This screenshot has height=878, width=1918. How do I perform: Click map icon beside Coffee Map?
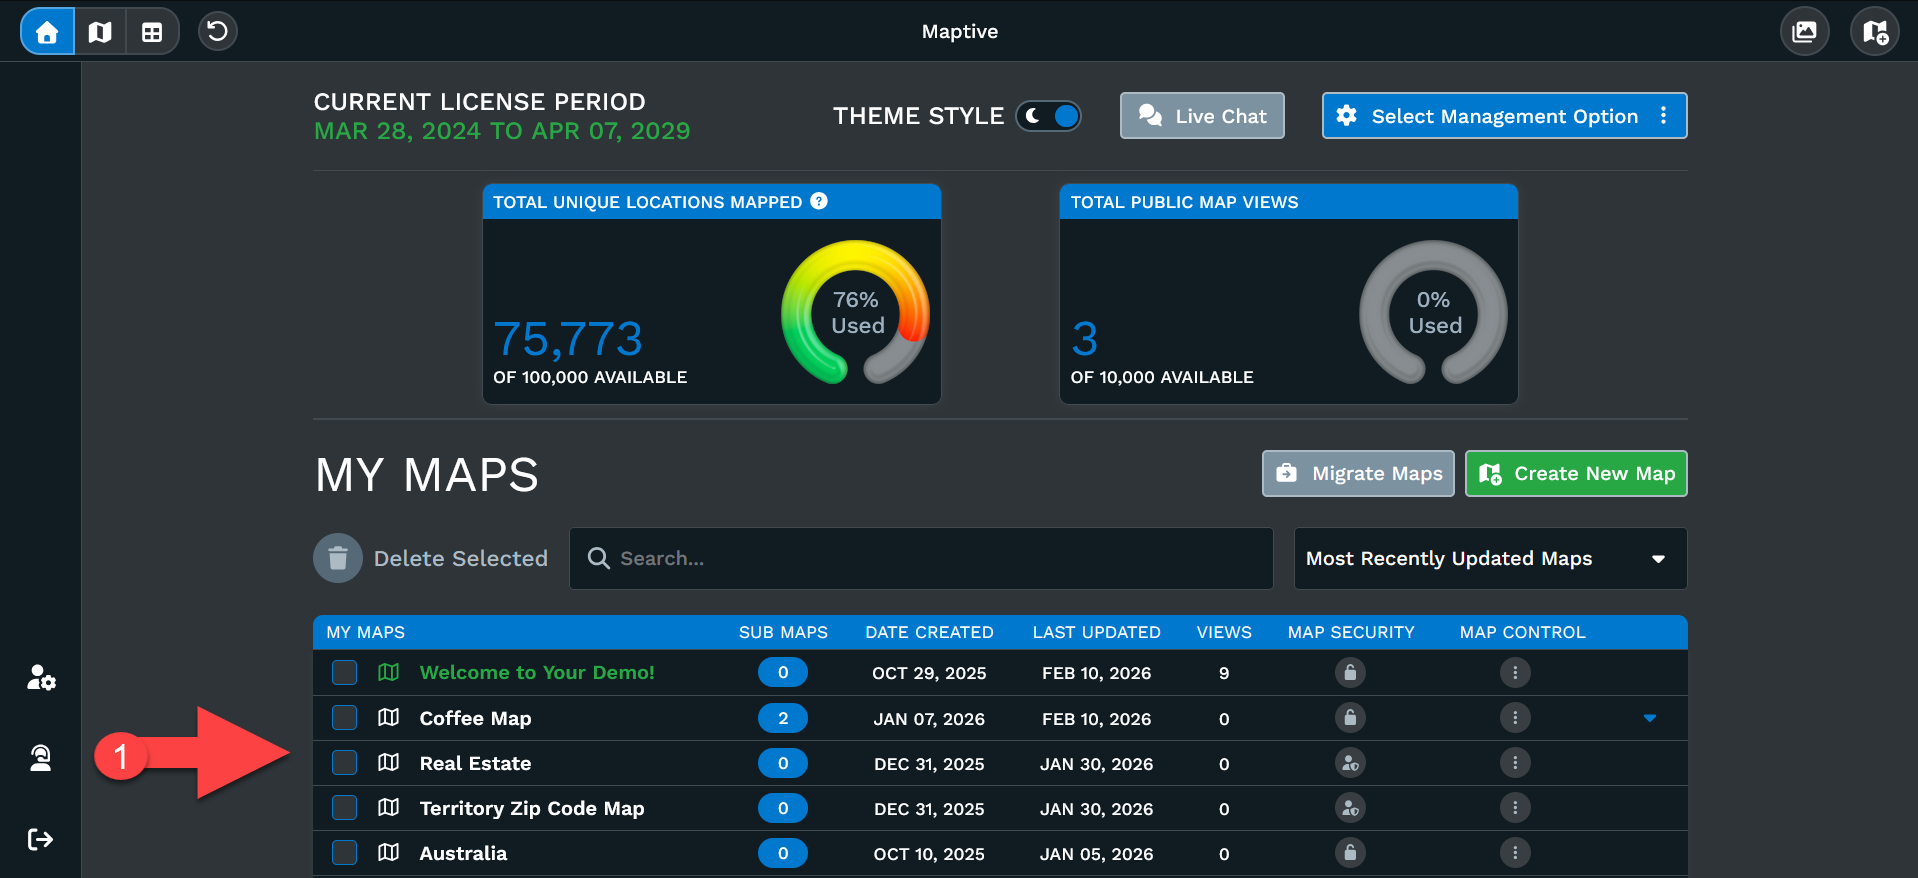389,717
